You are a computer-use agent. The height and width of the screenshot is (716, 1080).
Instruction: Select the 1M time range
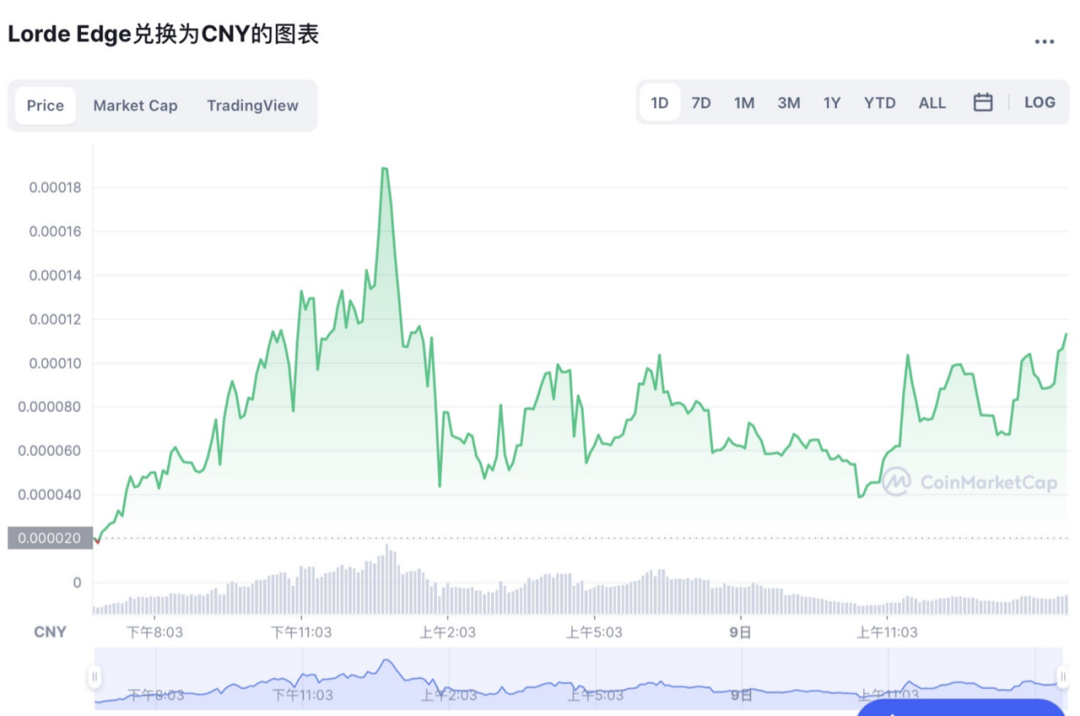click(744, 102)
